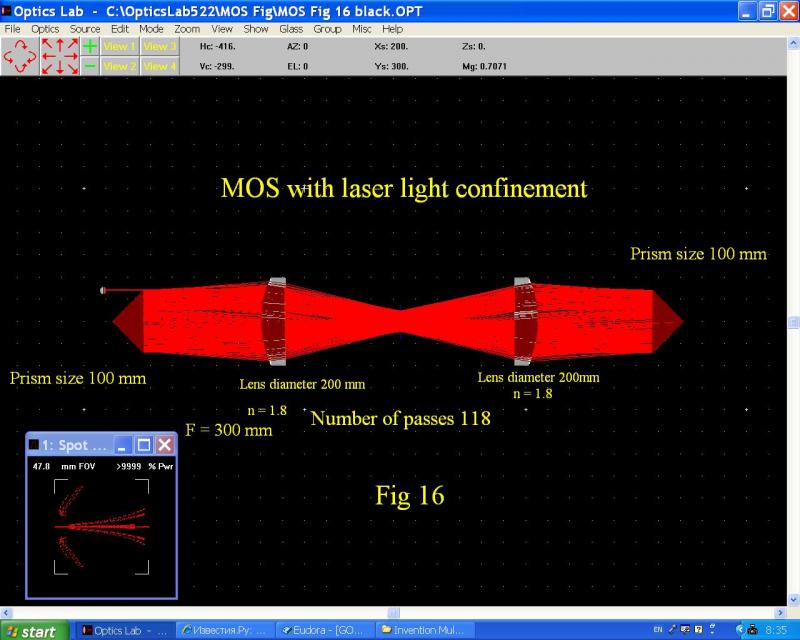Open the Optics menu
800x640 pixels.
pos(45,29)
